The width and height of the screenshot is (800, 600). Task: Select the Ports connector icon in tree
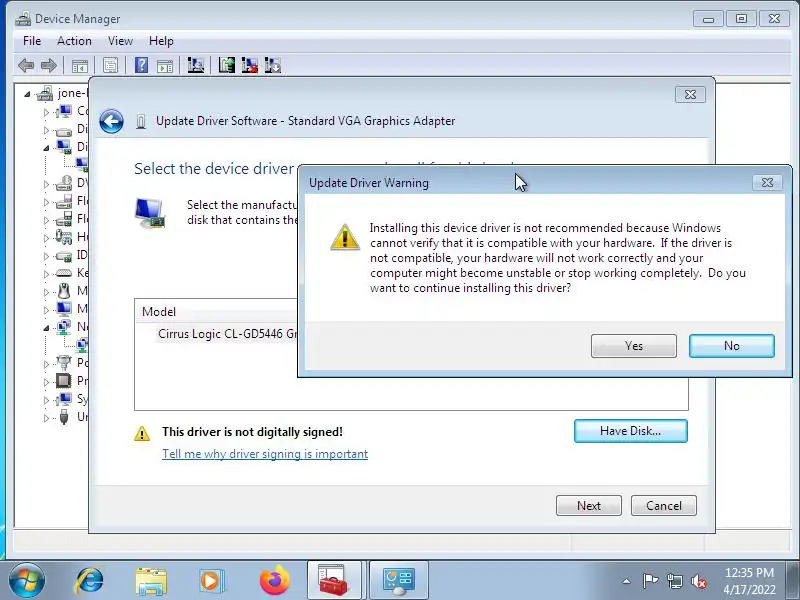click(64, 363)
